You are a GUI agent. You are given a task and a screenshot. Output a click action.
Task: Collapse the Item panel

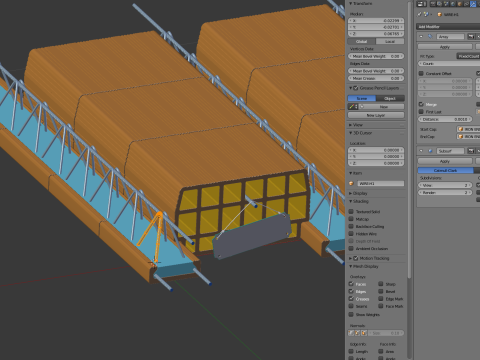coord(351,173)
